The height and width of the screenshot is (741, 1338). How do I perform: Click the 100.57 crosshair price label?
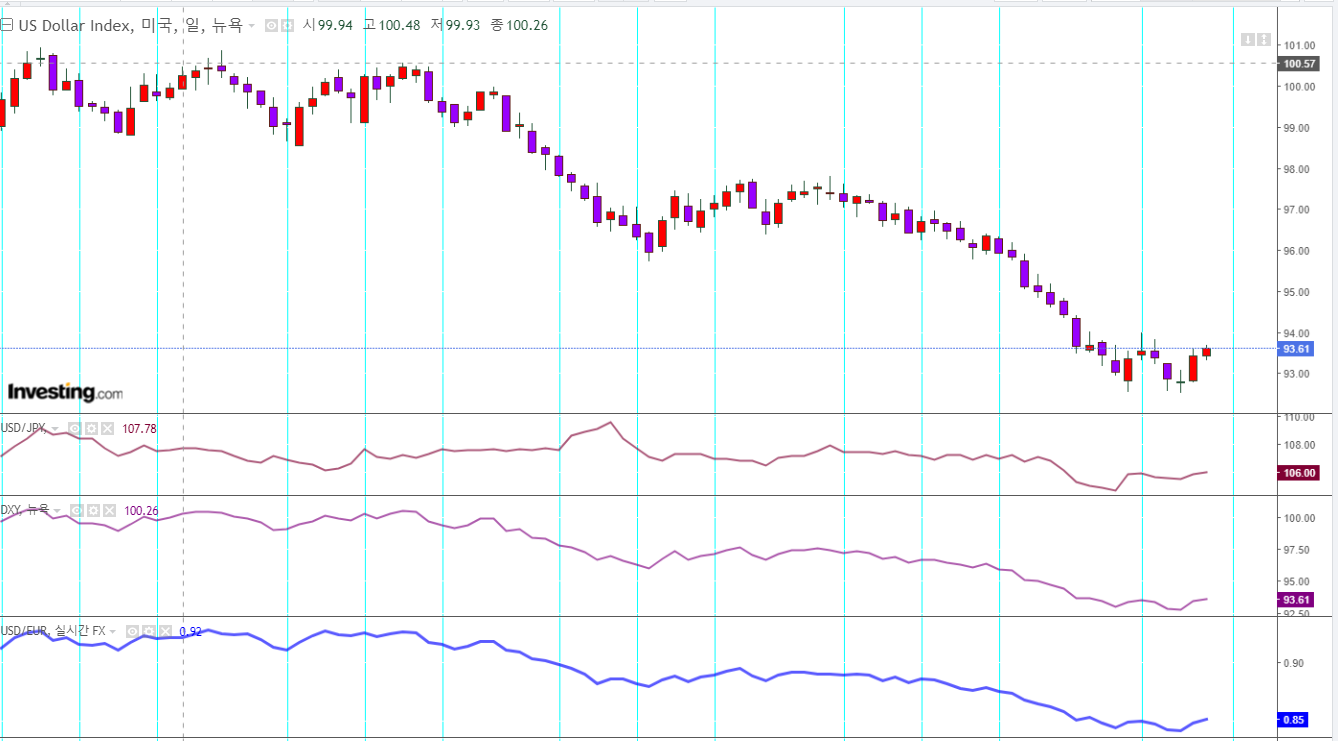point(1299,63)
